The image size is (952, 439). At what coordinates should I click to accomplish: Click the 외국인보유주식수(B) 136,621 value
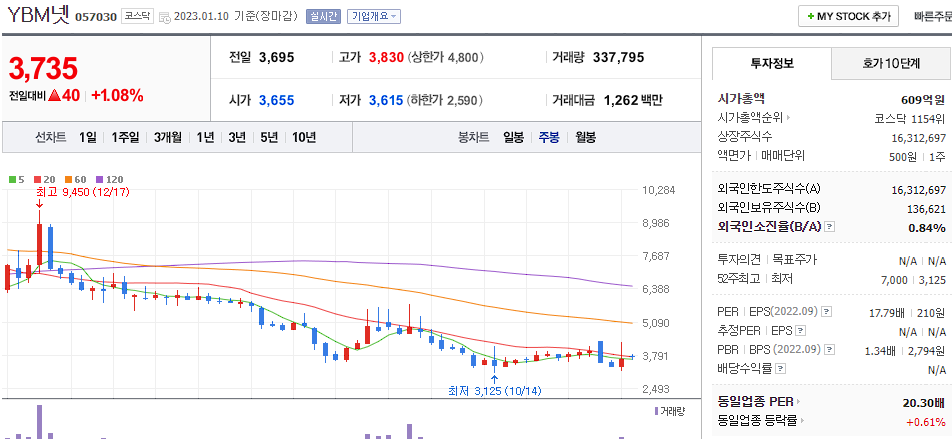pyautogui.click(x=926, y=209)
